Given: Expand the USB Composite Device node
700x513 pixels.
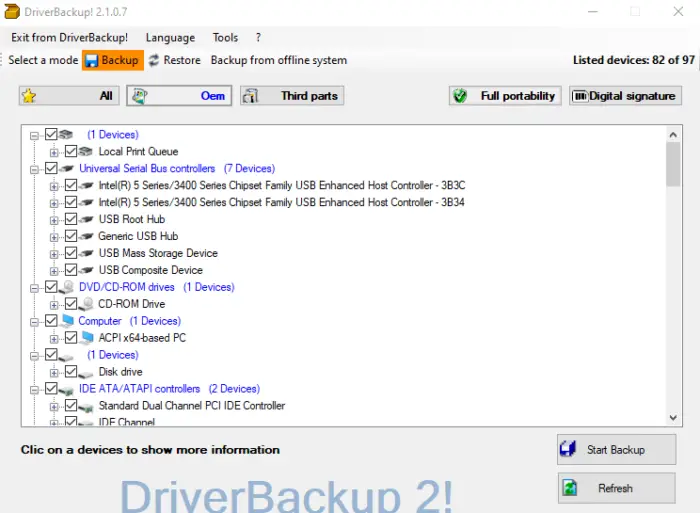Looking at the screenshot, I should pyautogui.click(x=54, y=271).
